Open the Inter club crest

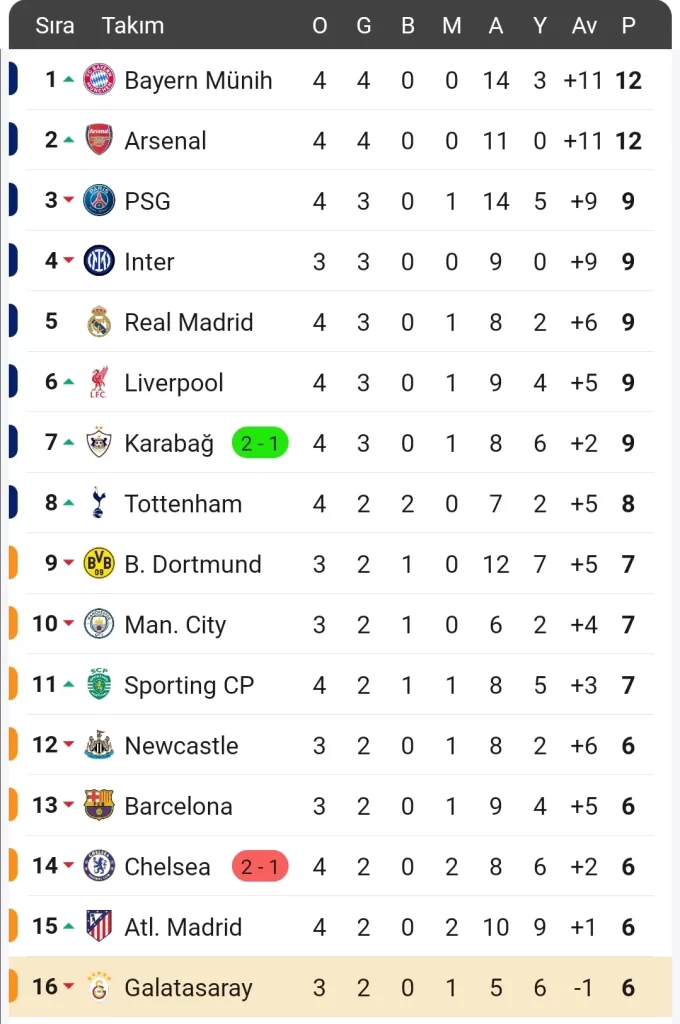99,261
